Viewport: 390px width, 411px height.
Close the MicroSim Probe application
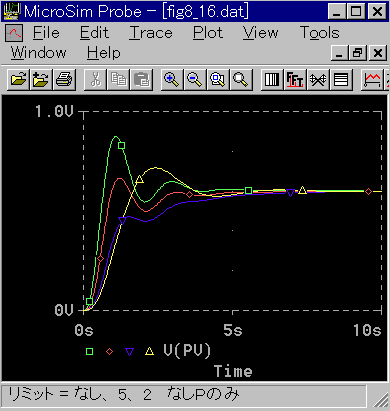pos(377,12)
